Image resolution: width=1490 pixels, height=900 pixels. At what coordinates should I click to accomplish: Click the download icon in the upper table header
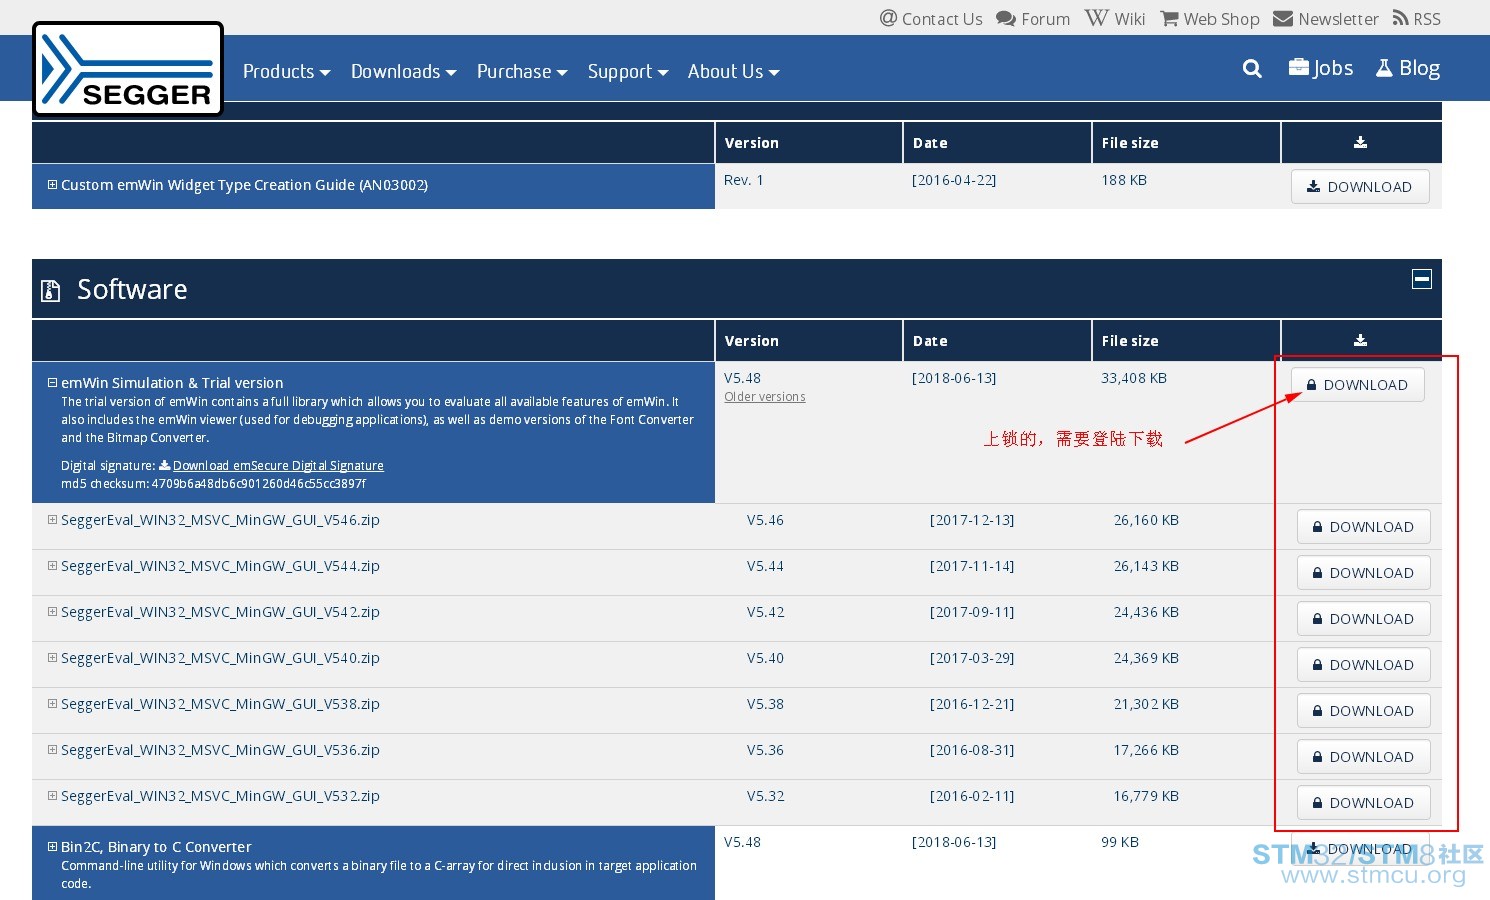(x=1360, y=143)
